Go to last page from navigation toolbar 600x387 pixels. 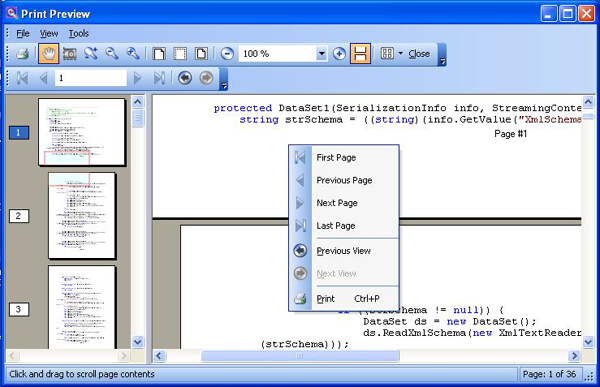coord(159,78)
